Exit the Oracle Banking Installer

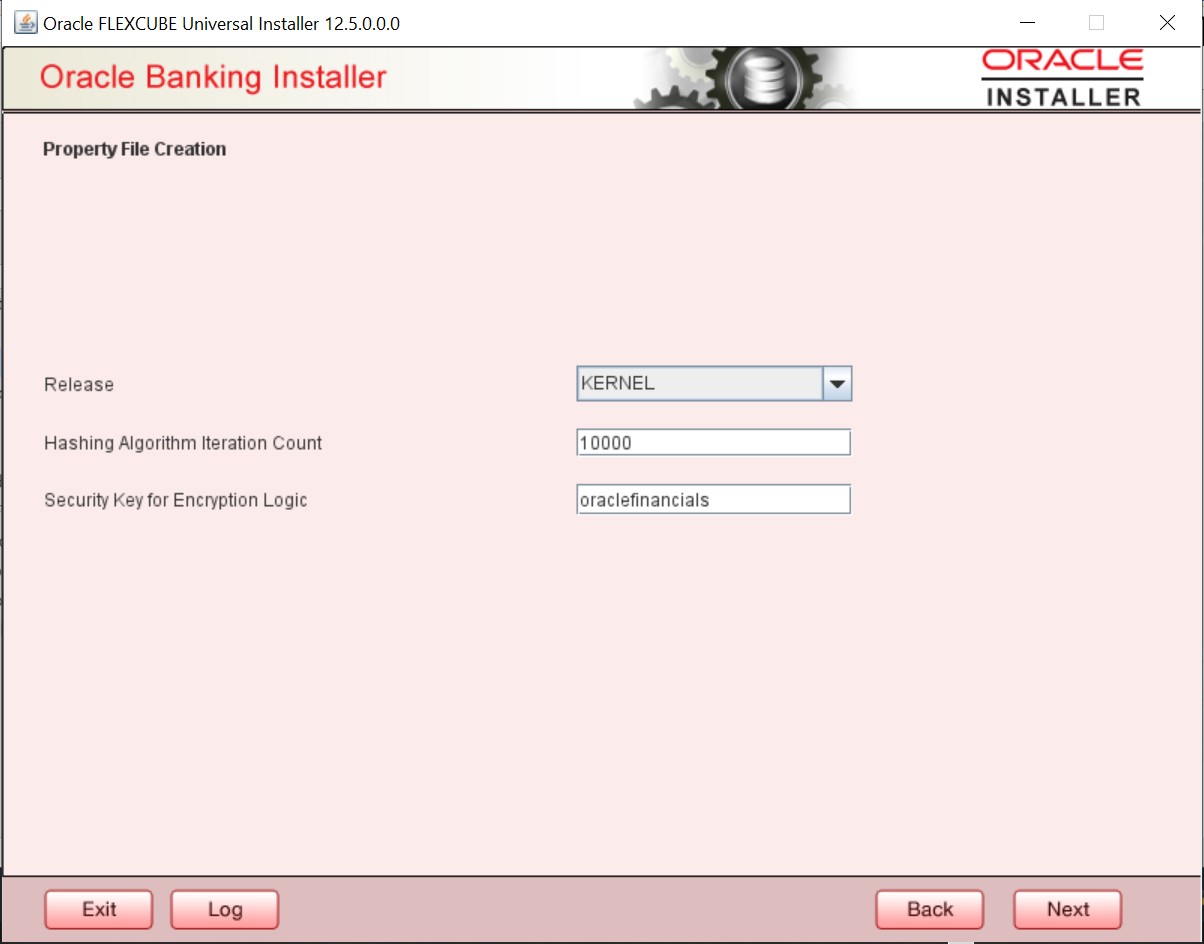[99, 909]
